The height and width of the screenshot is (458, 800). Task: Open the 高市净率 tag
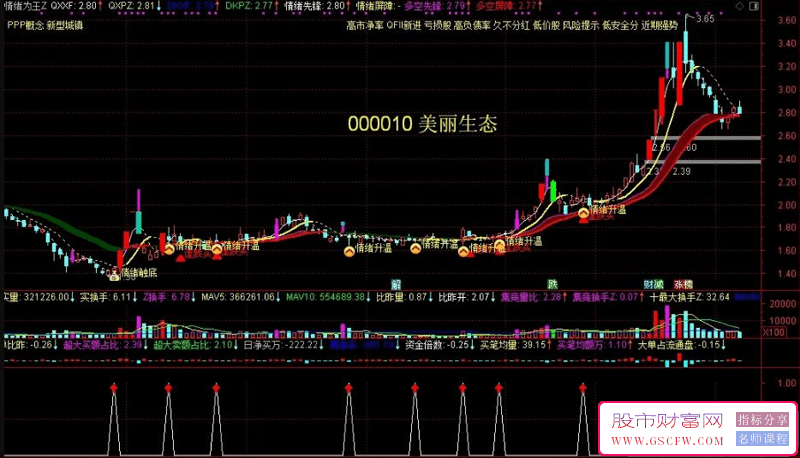coord(365,25)
